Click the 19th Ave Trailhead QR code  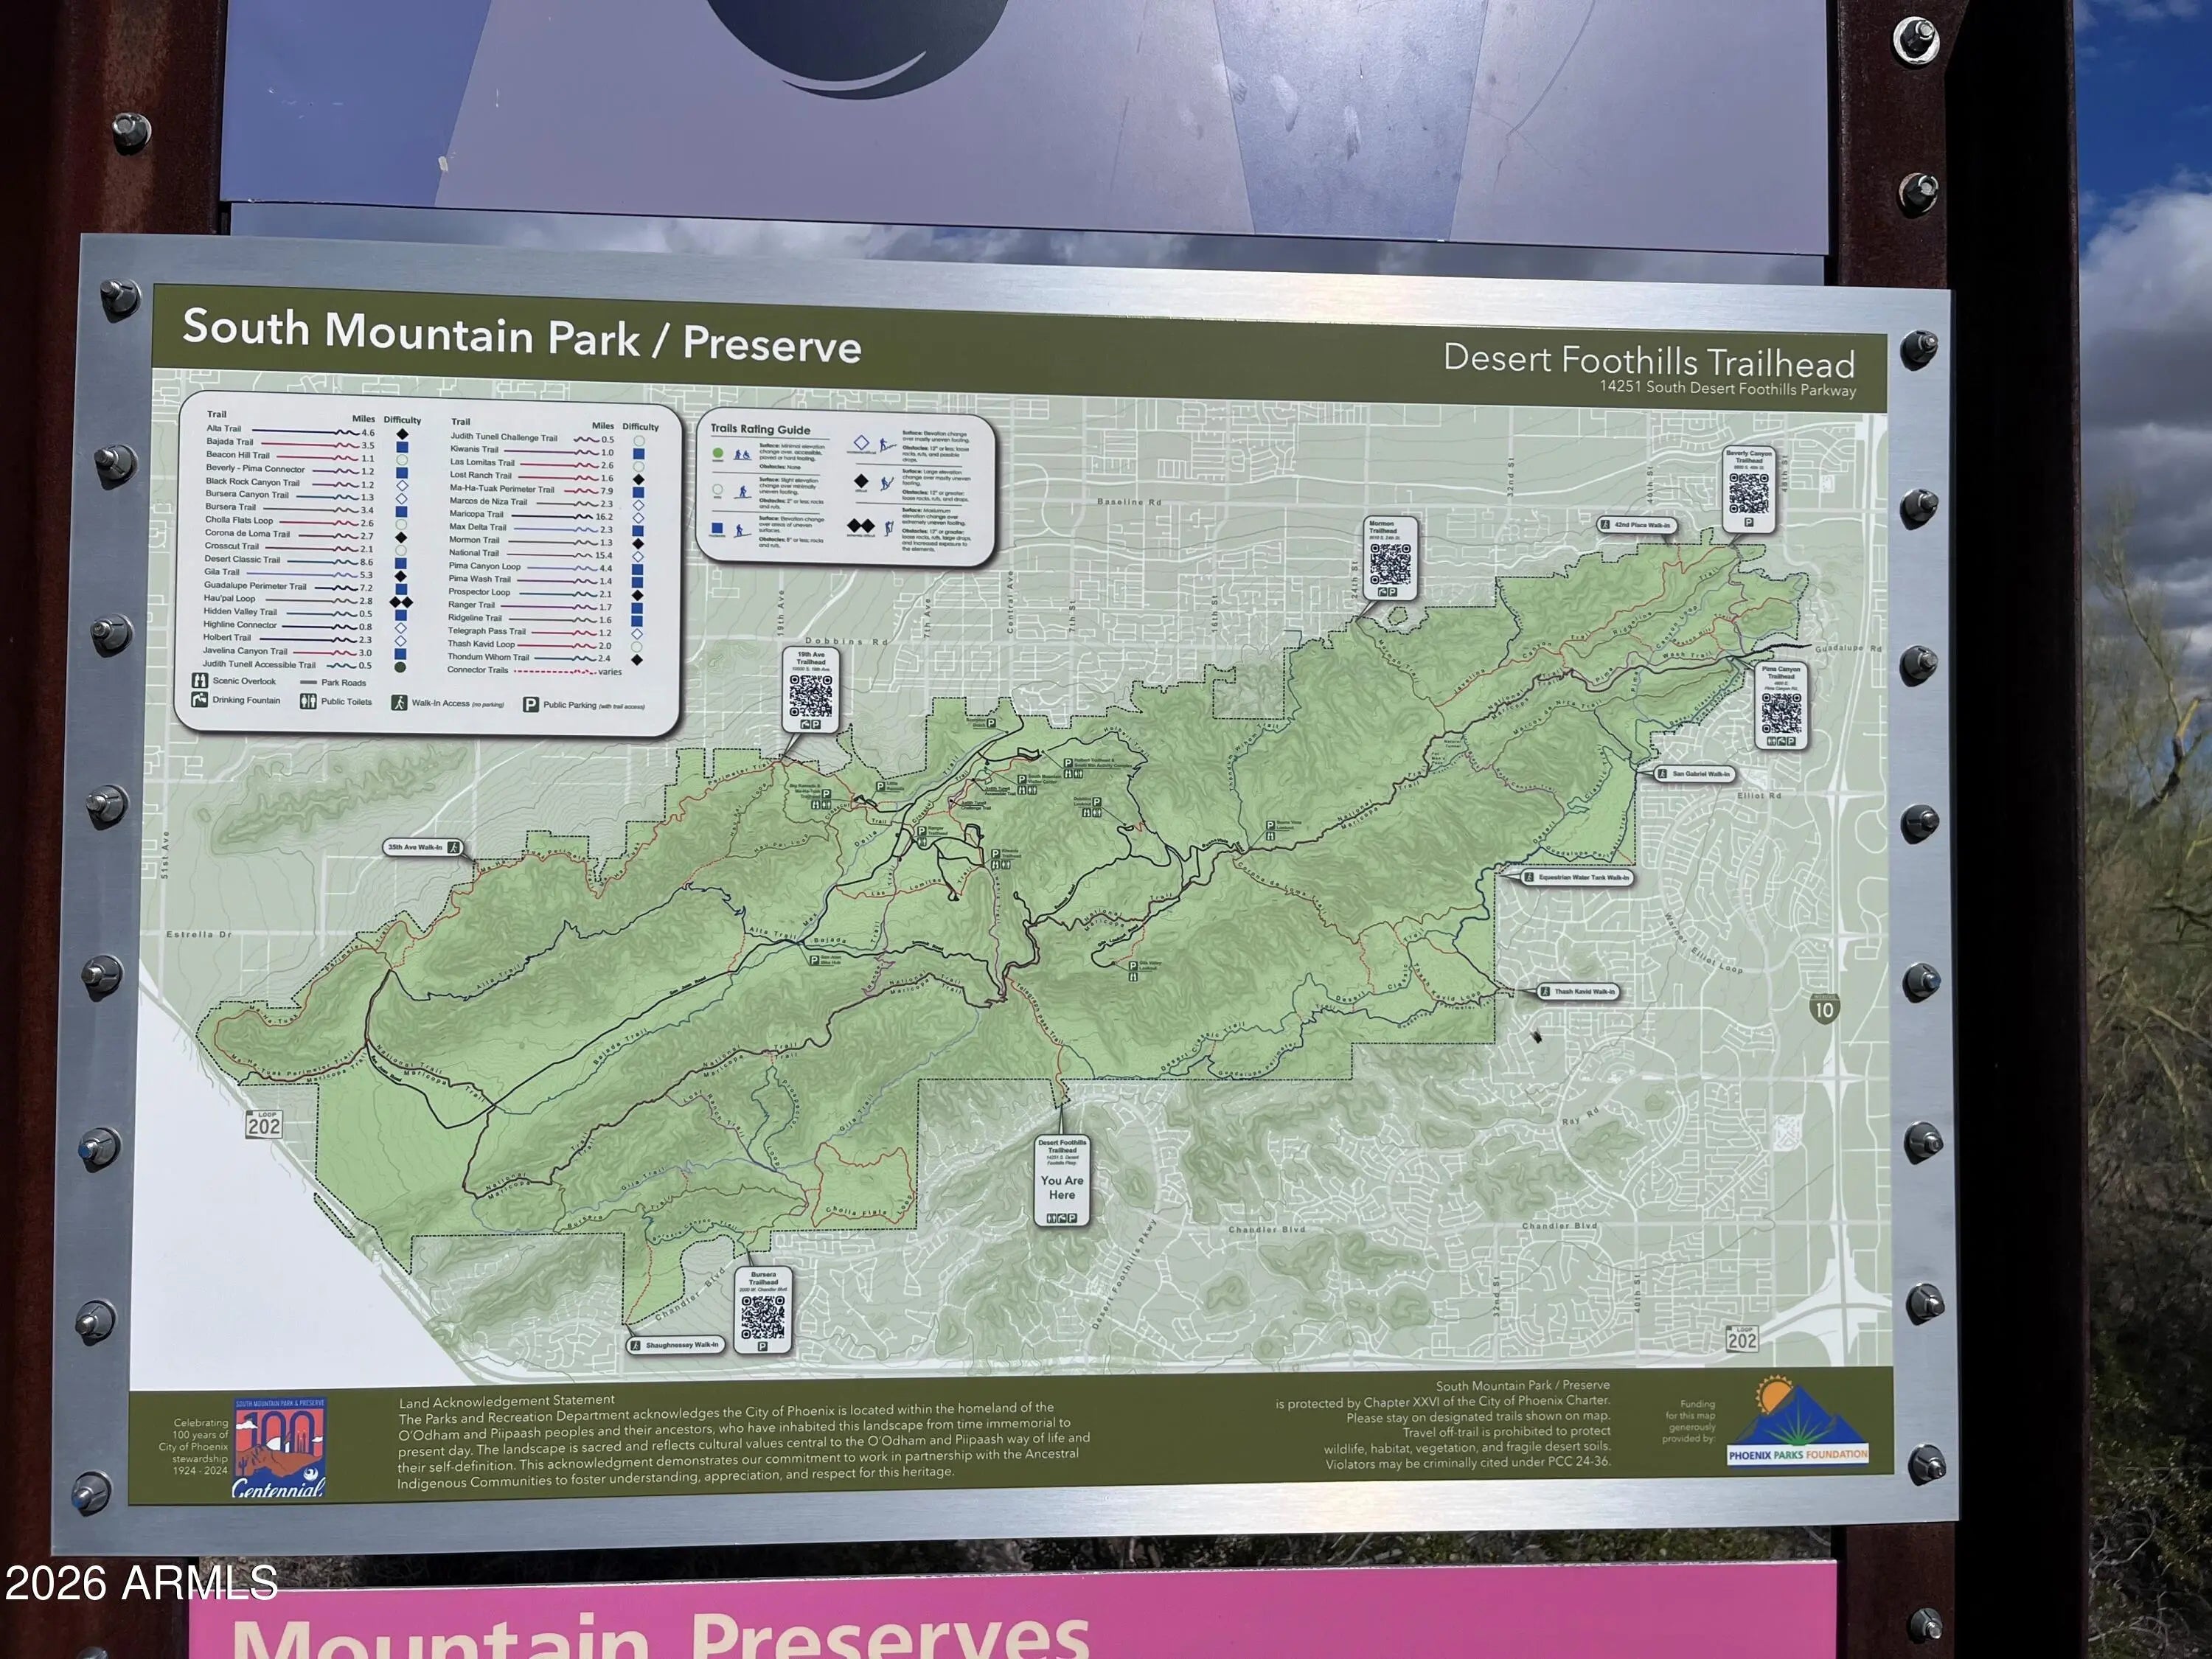(x=810, y=696)
